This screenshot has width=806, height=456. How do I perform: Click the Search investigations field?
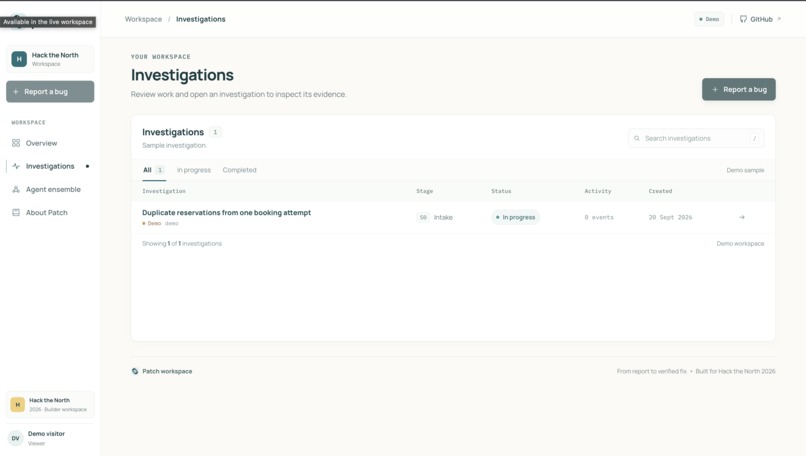click(x=696, y=138)
